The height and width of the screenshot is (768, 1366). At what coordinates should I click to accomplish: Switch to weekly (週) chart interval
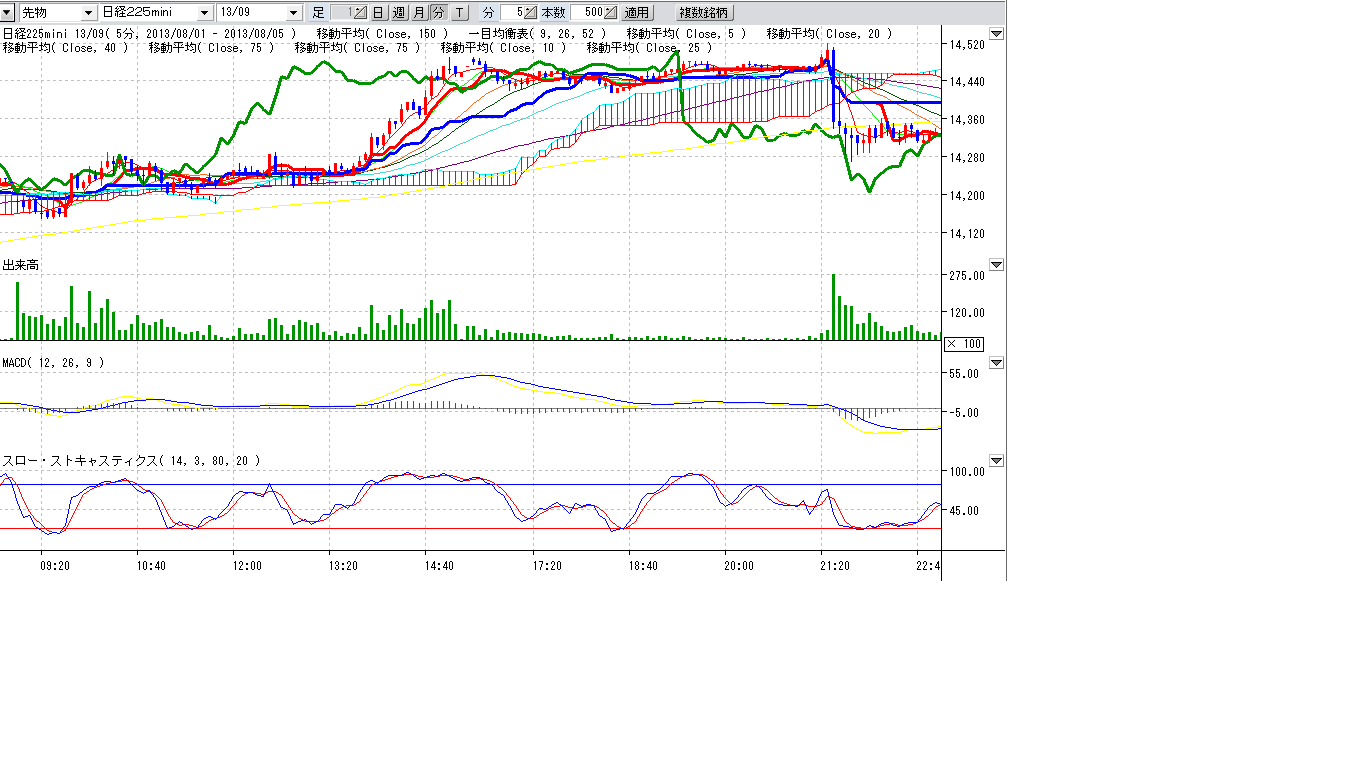(398, 13)
